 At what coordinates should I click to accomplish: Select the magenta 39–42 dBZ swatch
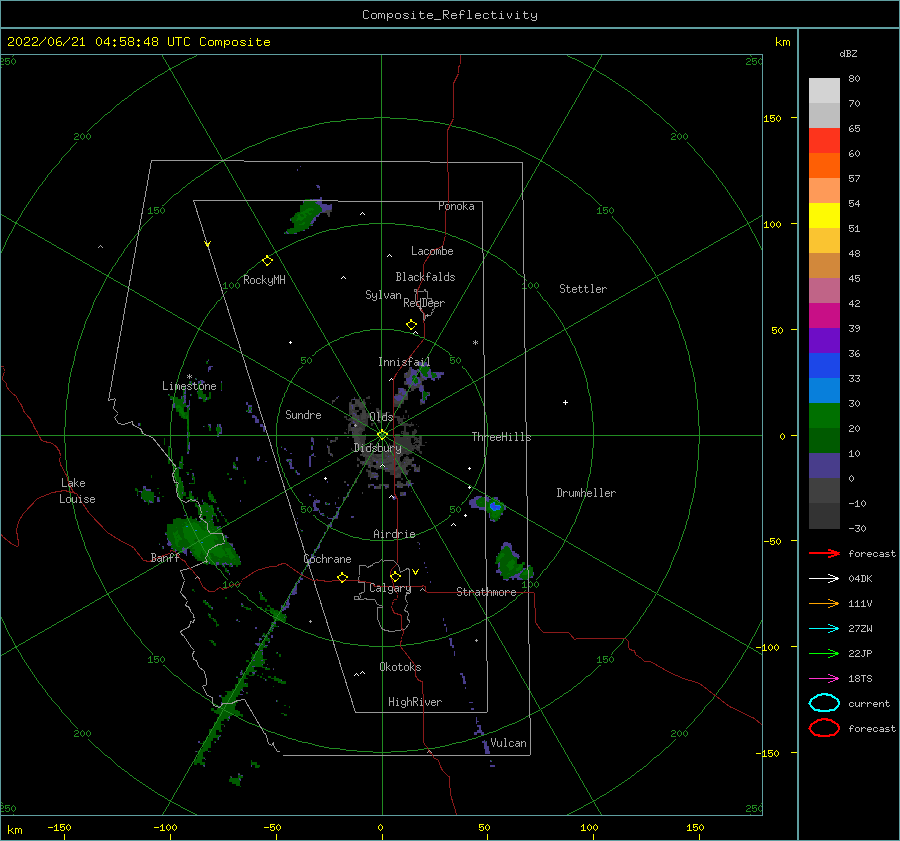pyautogui.click(x=824, y=316)
